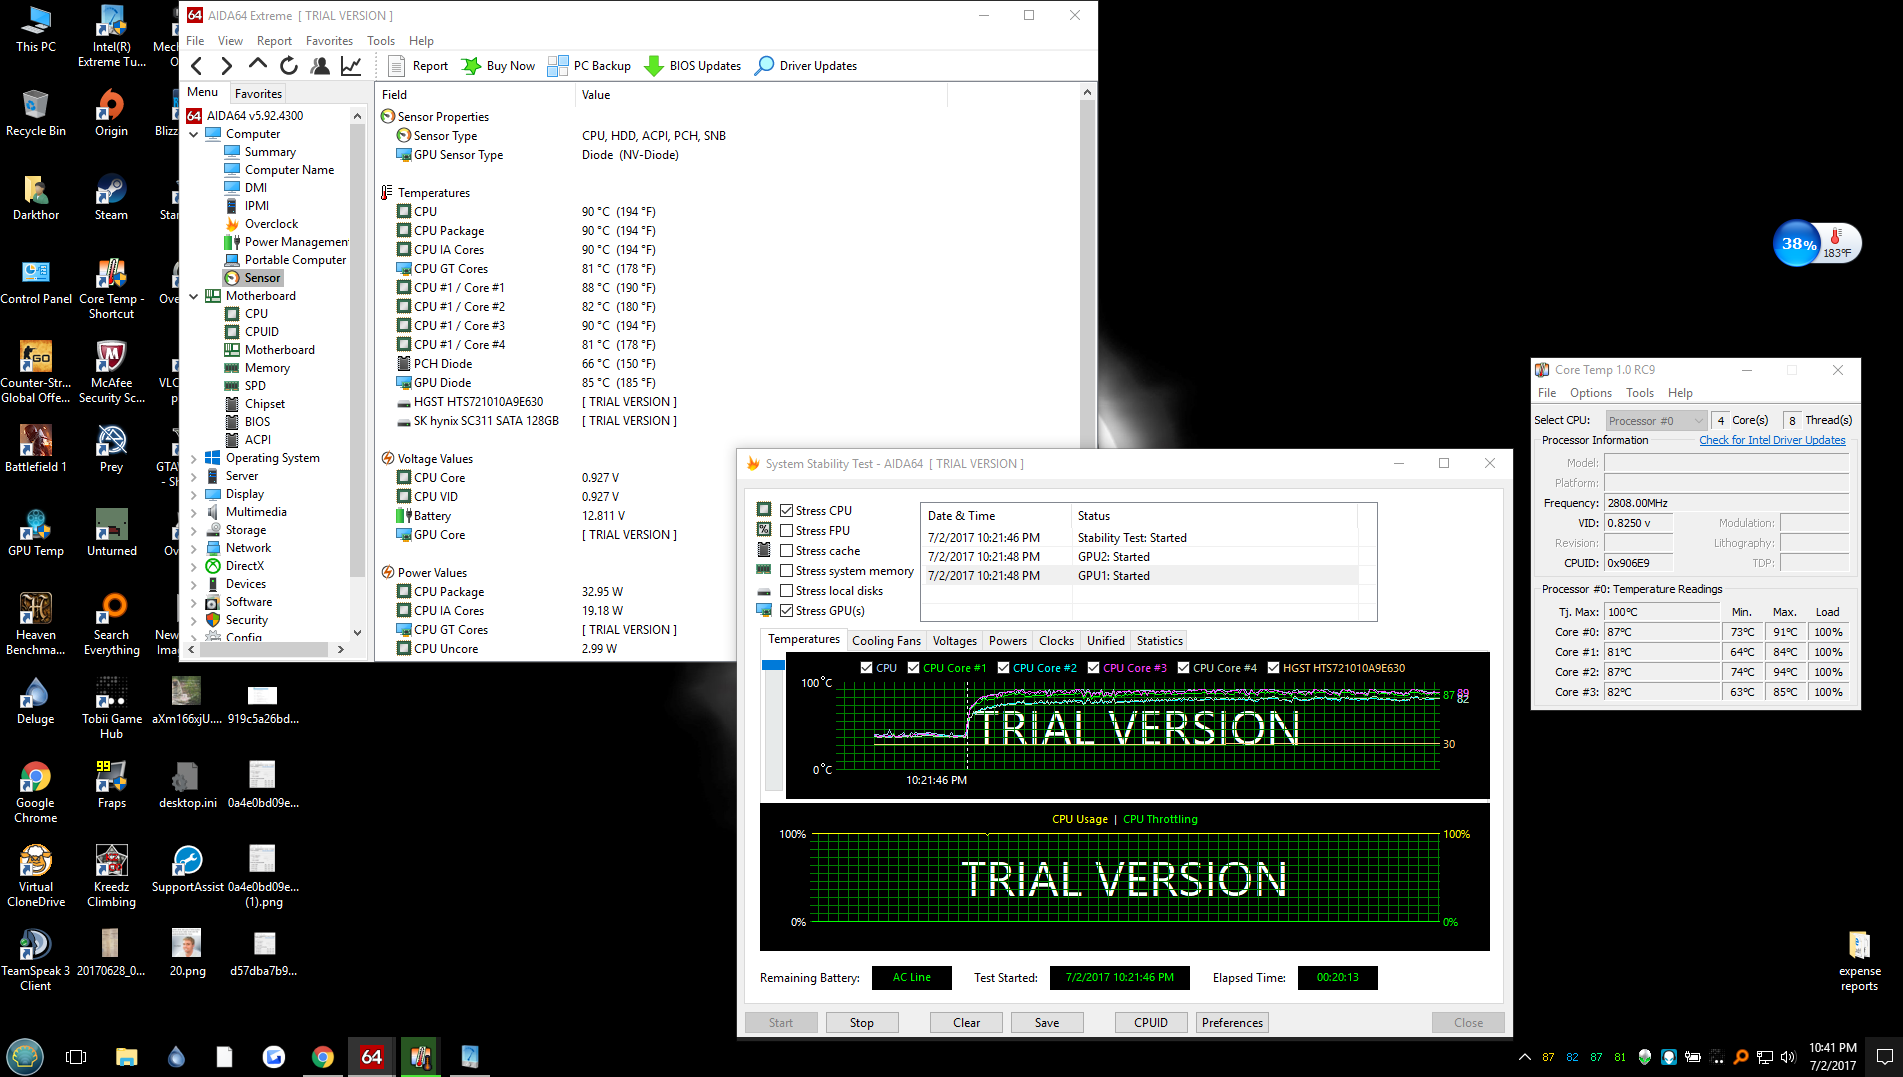
Task: Click the Windows Start button
Action: click(25, 1056)
